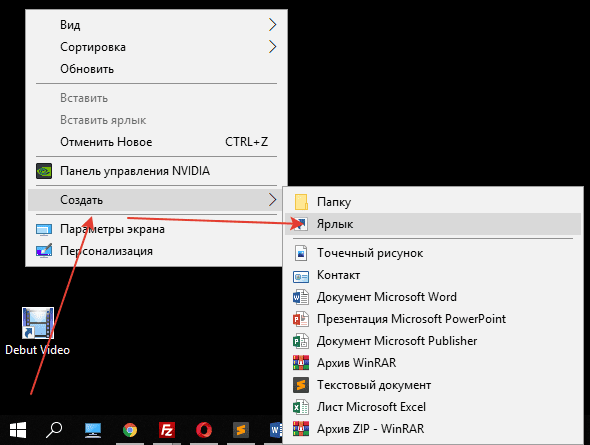590x445 pixels.
Task: Click the WinRAR icon beside Архив ZIP
Action: tap(301, 428)
